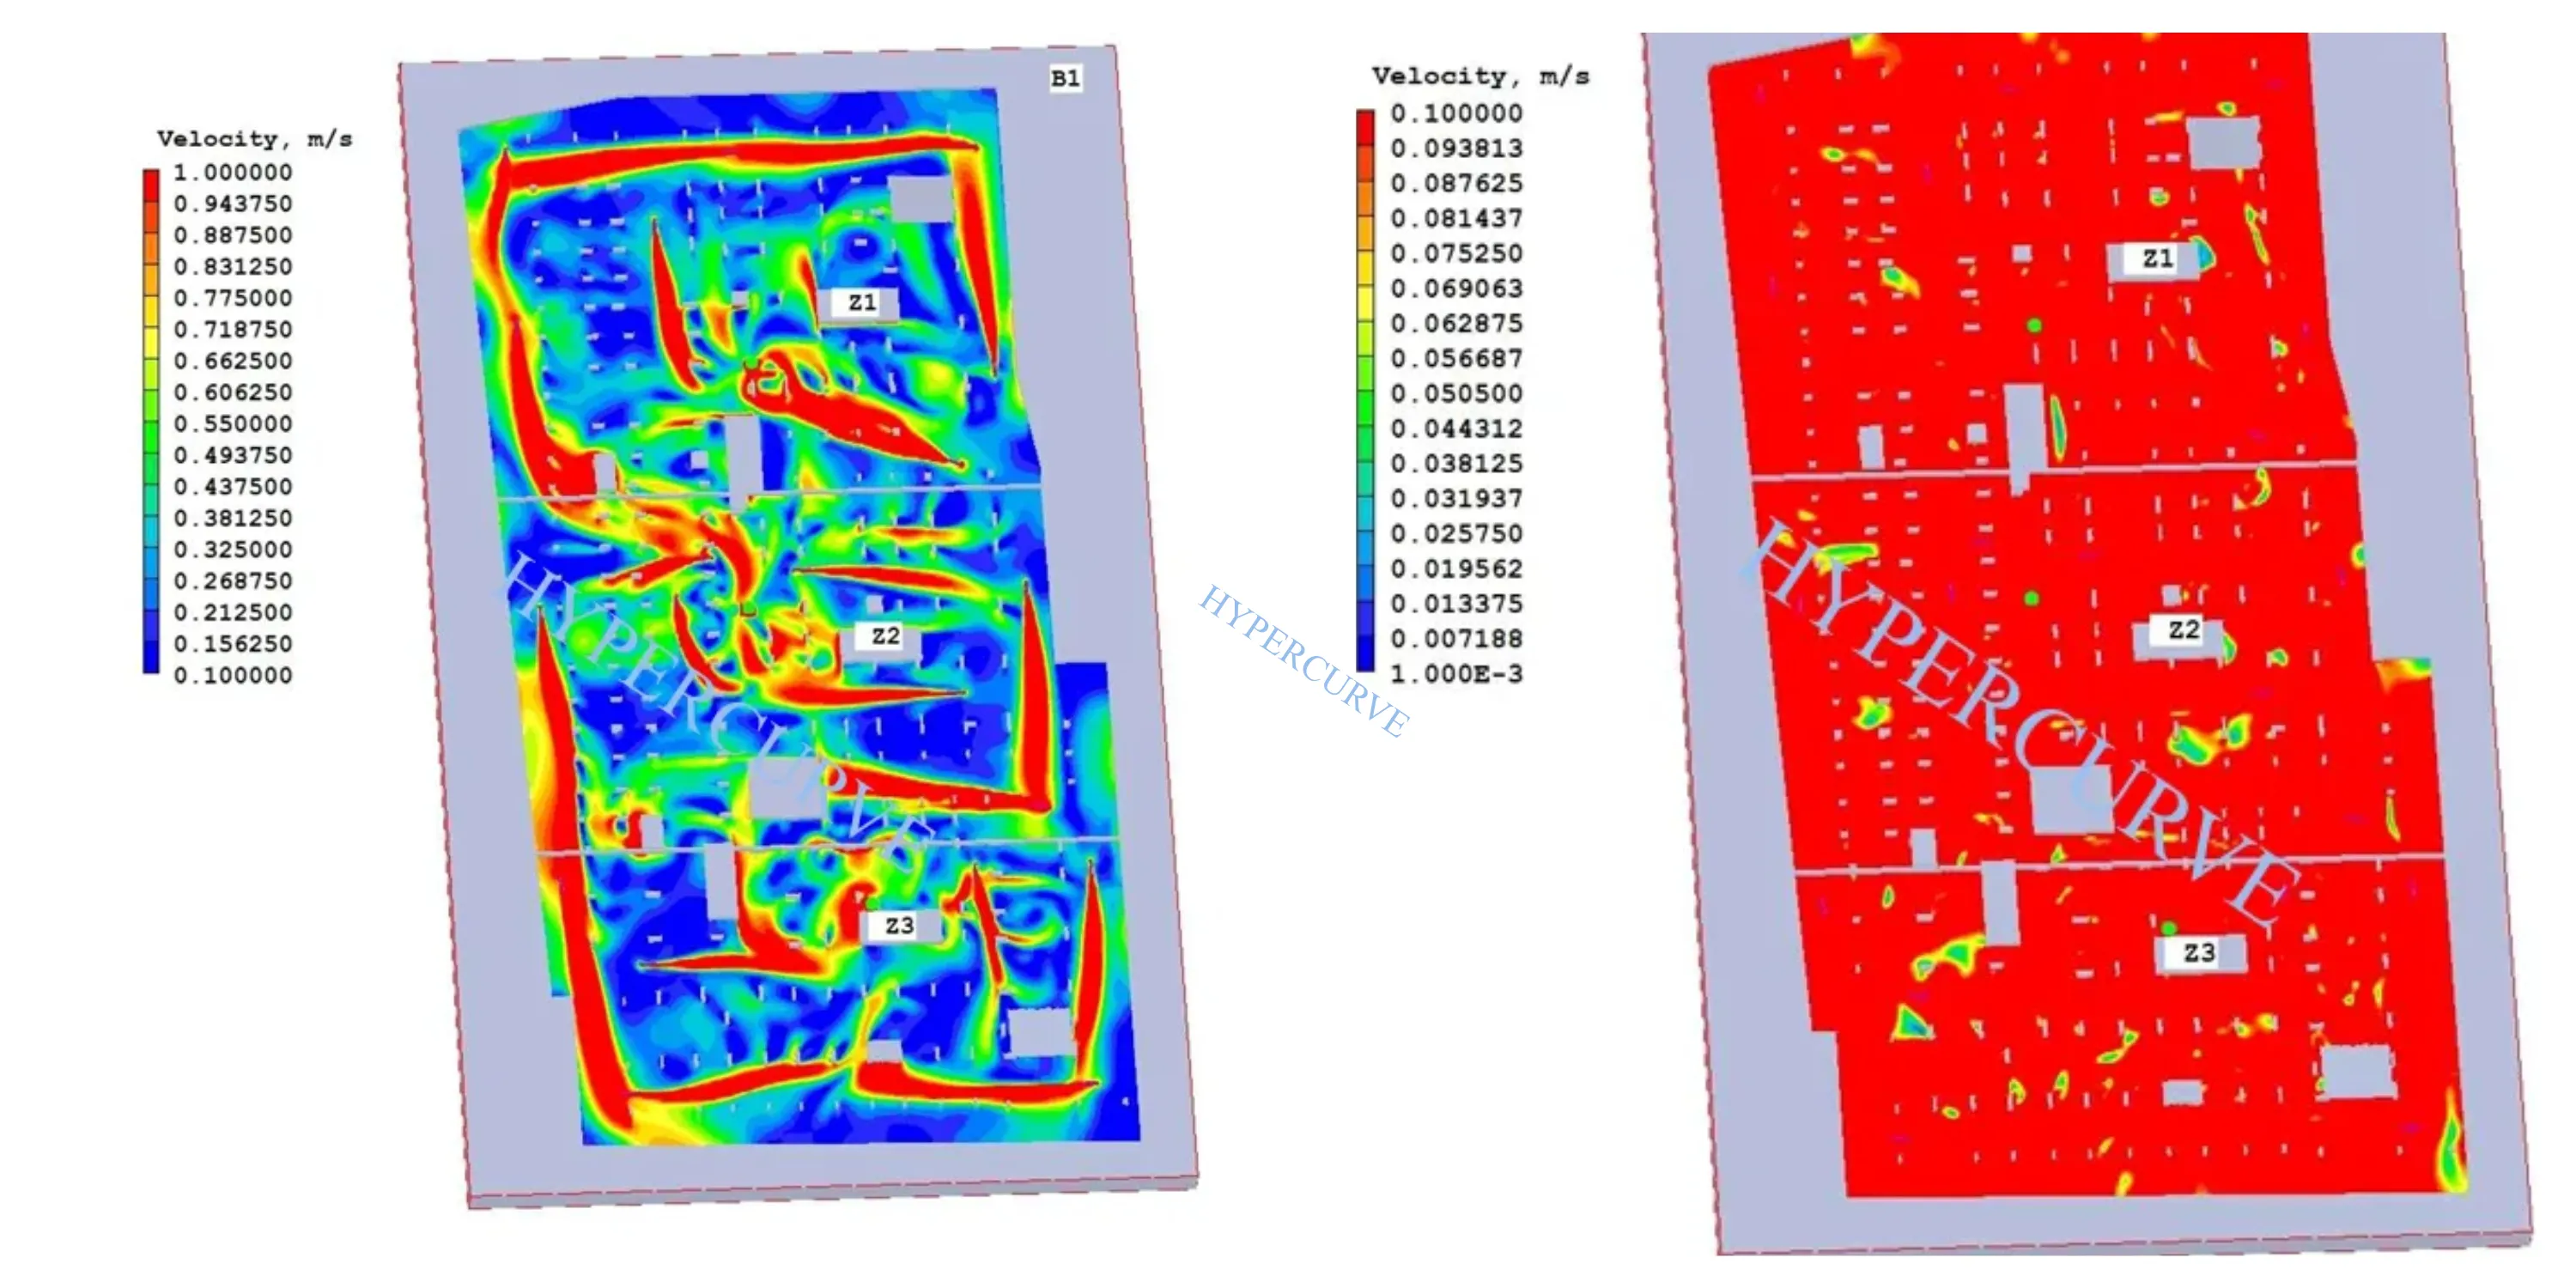The image size is (2576, 1288).
Task: Click legend value 0.038125
Action: 1456,464
